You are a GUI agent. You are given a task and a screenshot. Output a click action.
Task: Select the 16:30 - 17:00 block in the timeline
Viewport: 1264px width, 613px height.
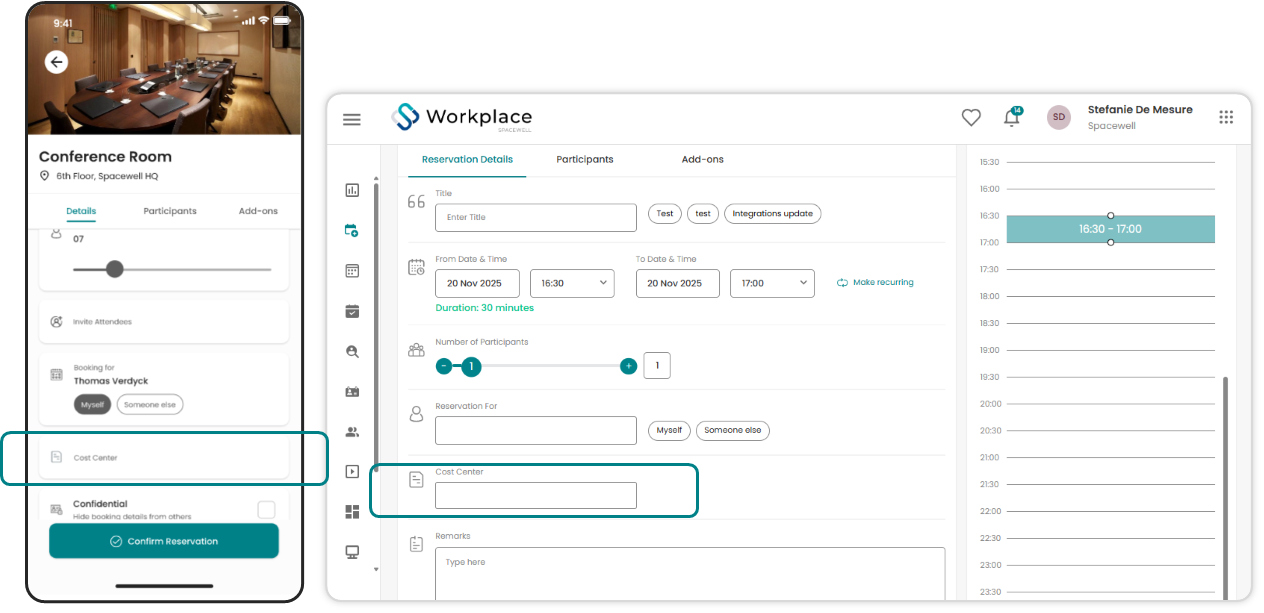(x=1110, y=229)
